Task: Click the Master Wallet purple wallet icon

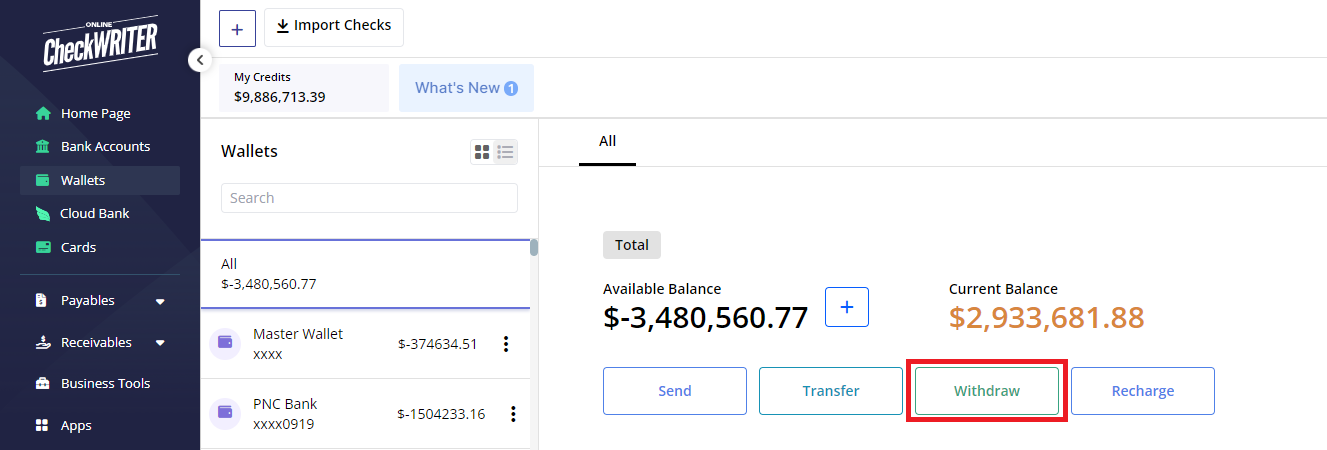Action: [x=225, y=343]
